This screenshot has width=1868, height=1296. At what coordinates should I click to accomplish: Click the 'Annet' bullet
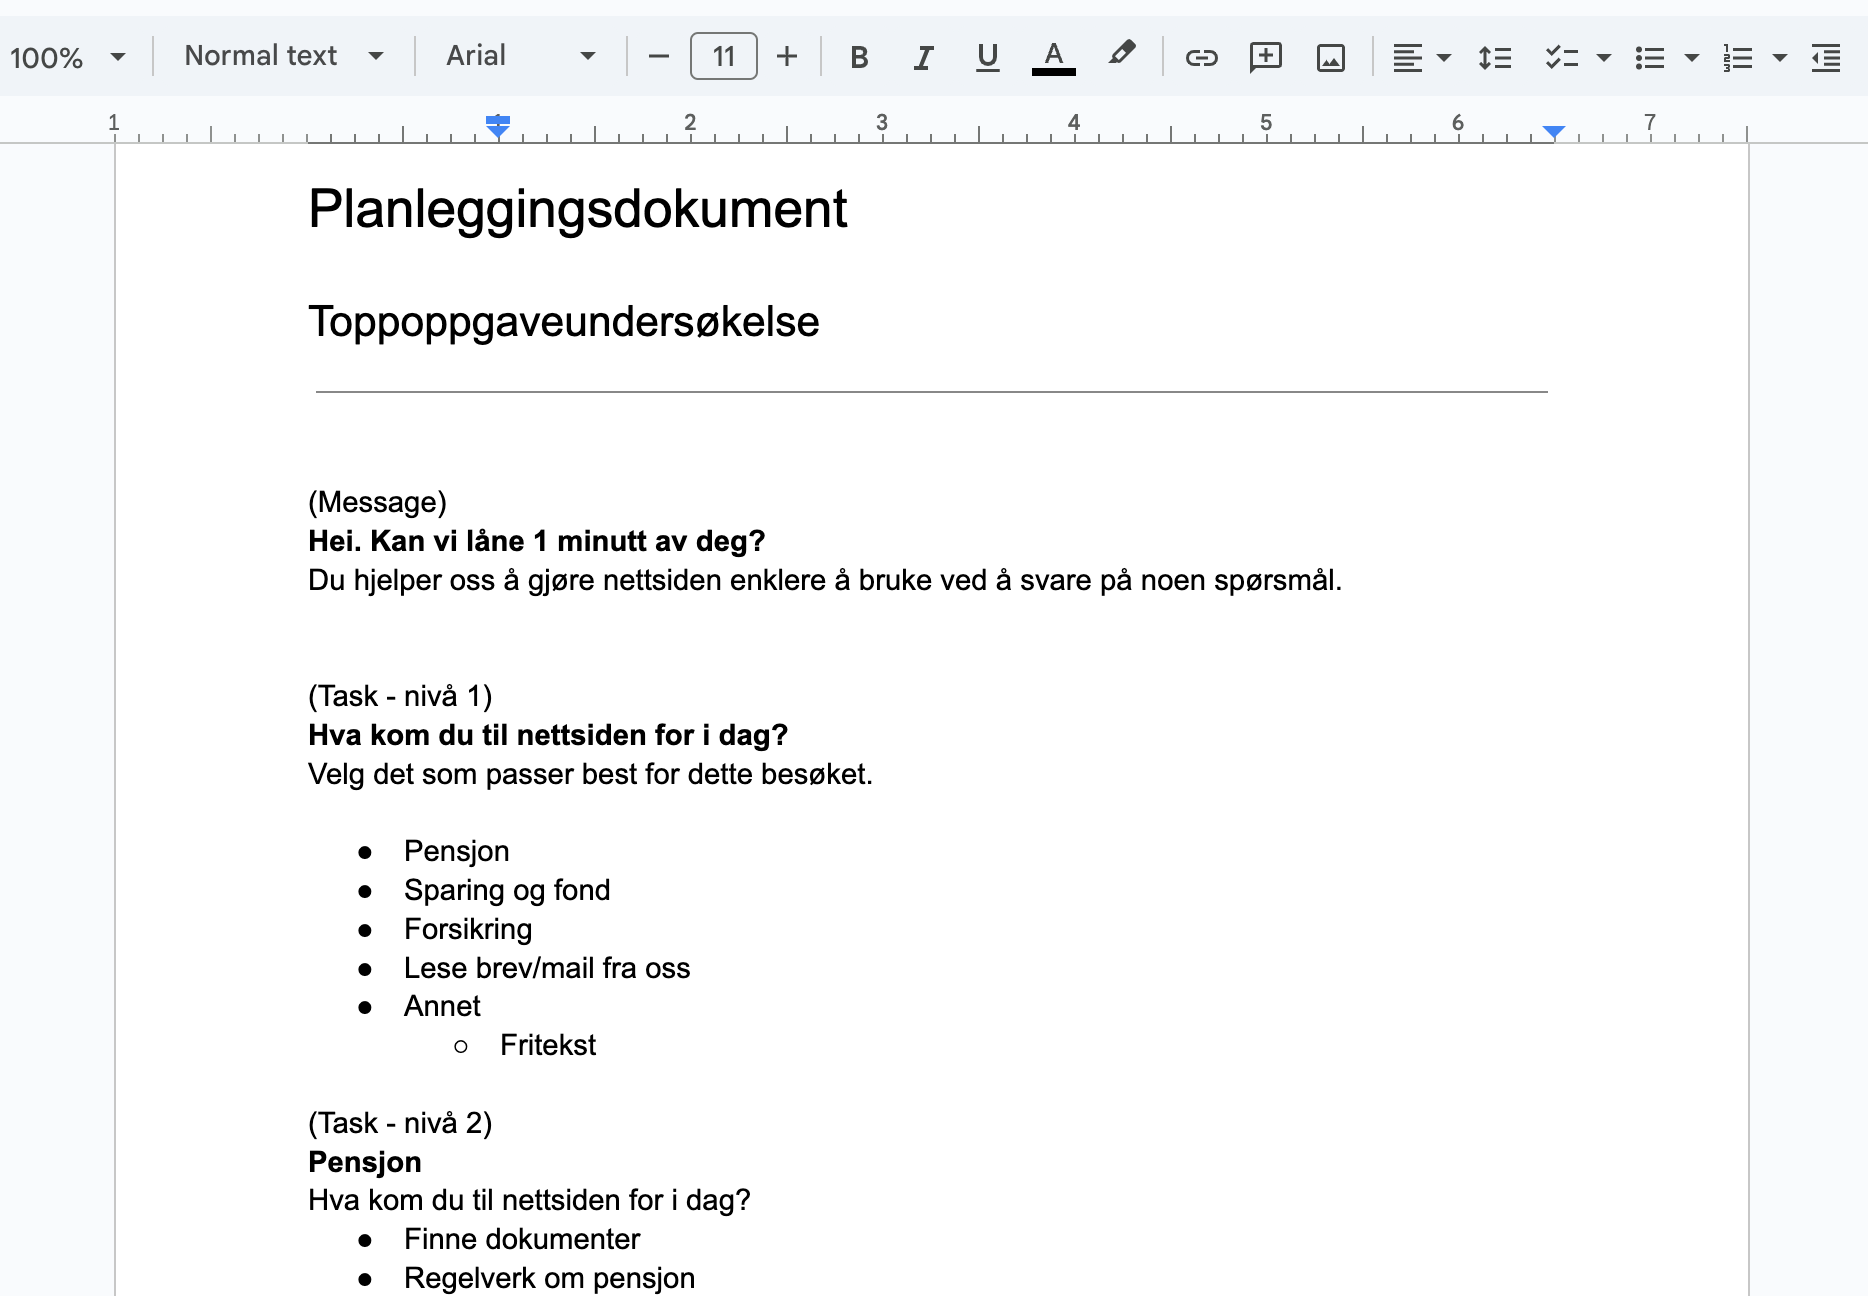(x=442, y=1006)
